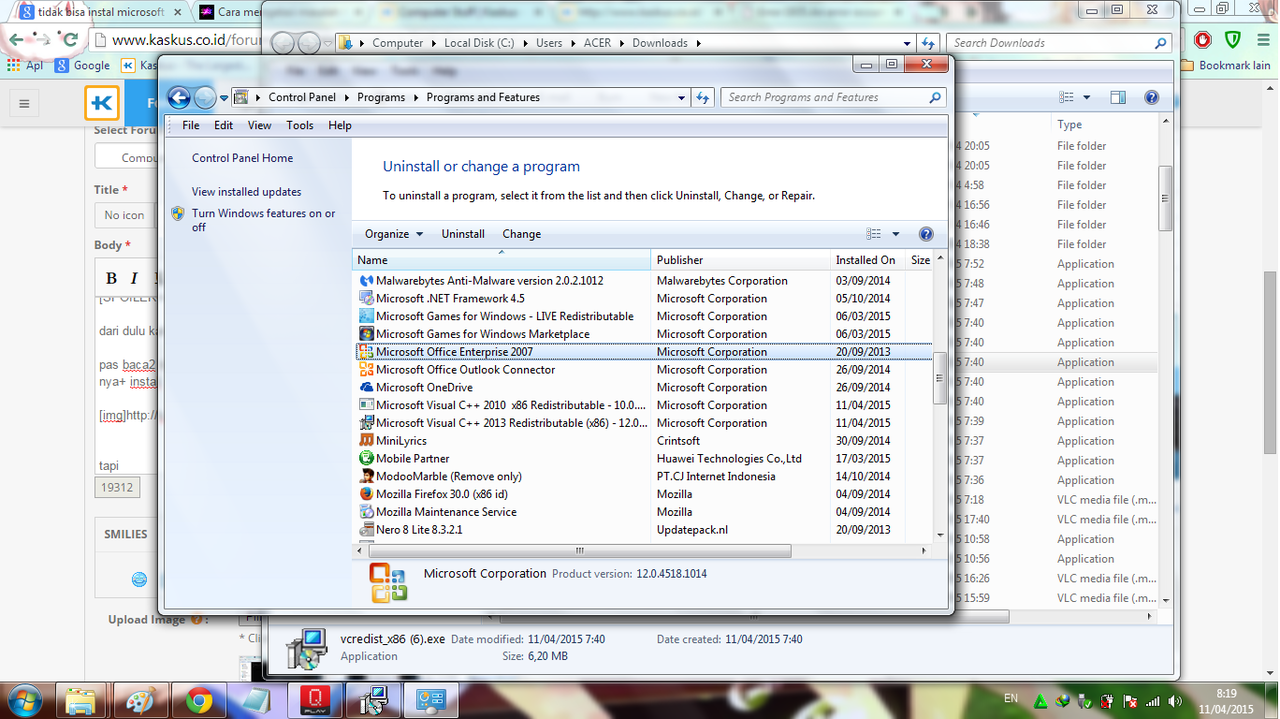The height and width of the screenshot is (719, 1280).
Task: Open Notepad from the taskbar
Action: click(256, 699)
